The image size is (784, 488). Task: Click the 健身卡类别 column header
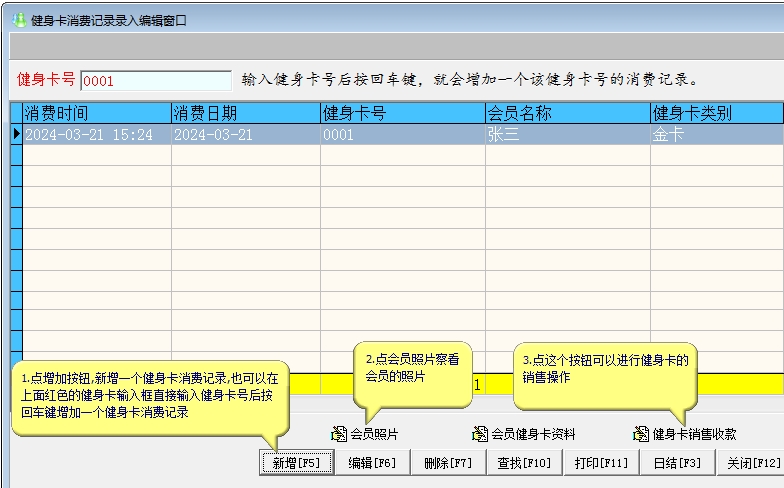click(715, 113)
